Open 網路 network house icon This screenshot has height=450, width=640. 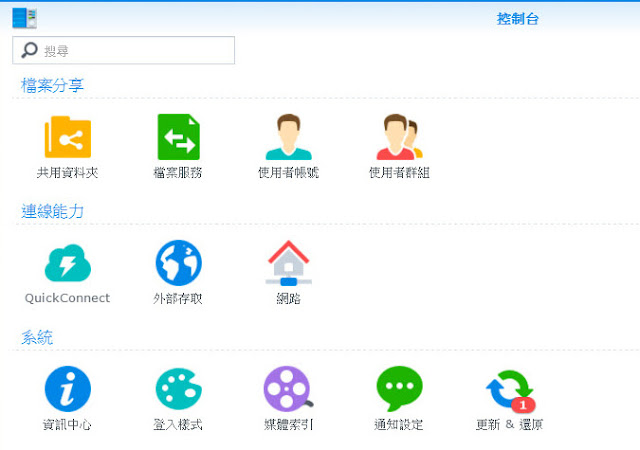(x=289, y=263)
